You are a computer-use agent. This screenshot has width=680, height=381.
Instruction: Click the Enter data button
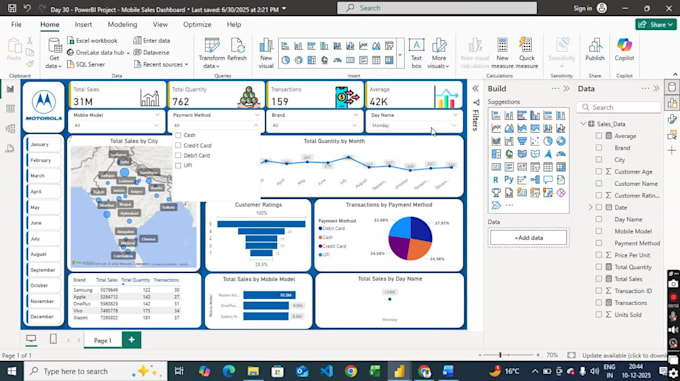point(151,40)
